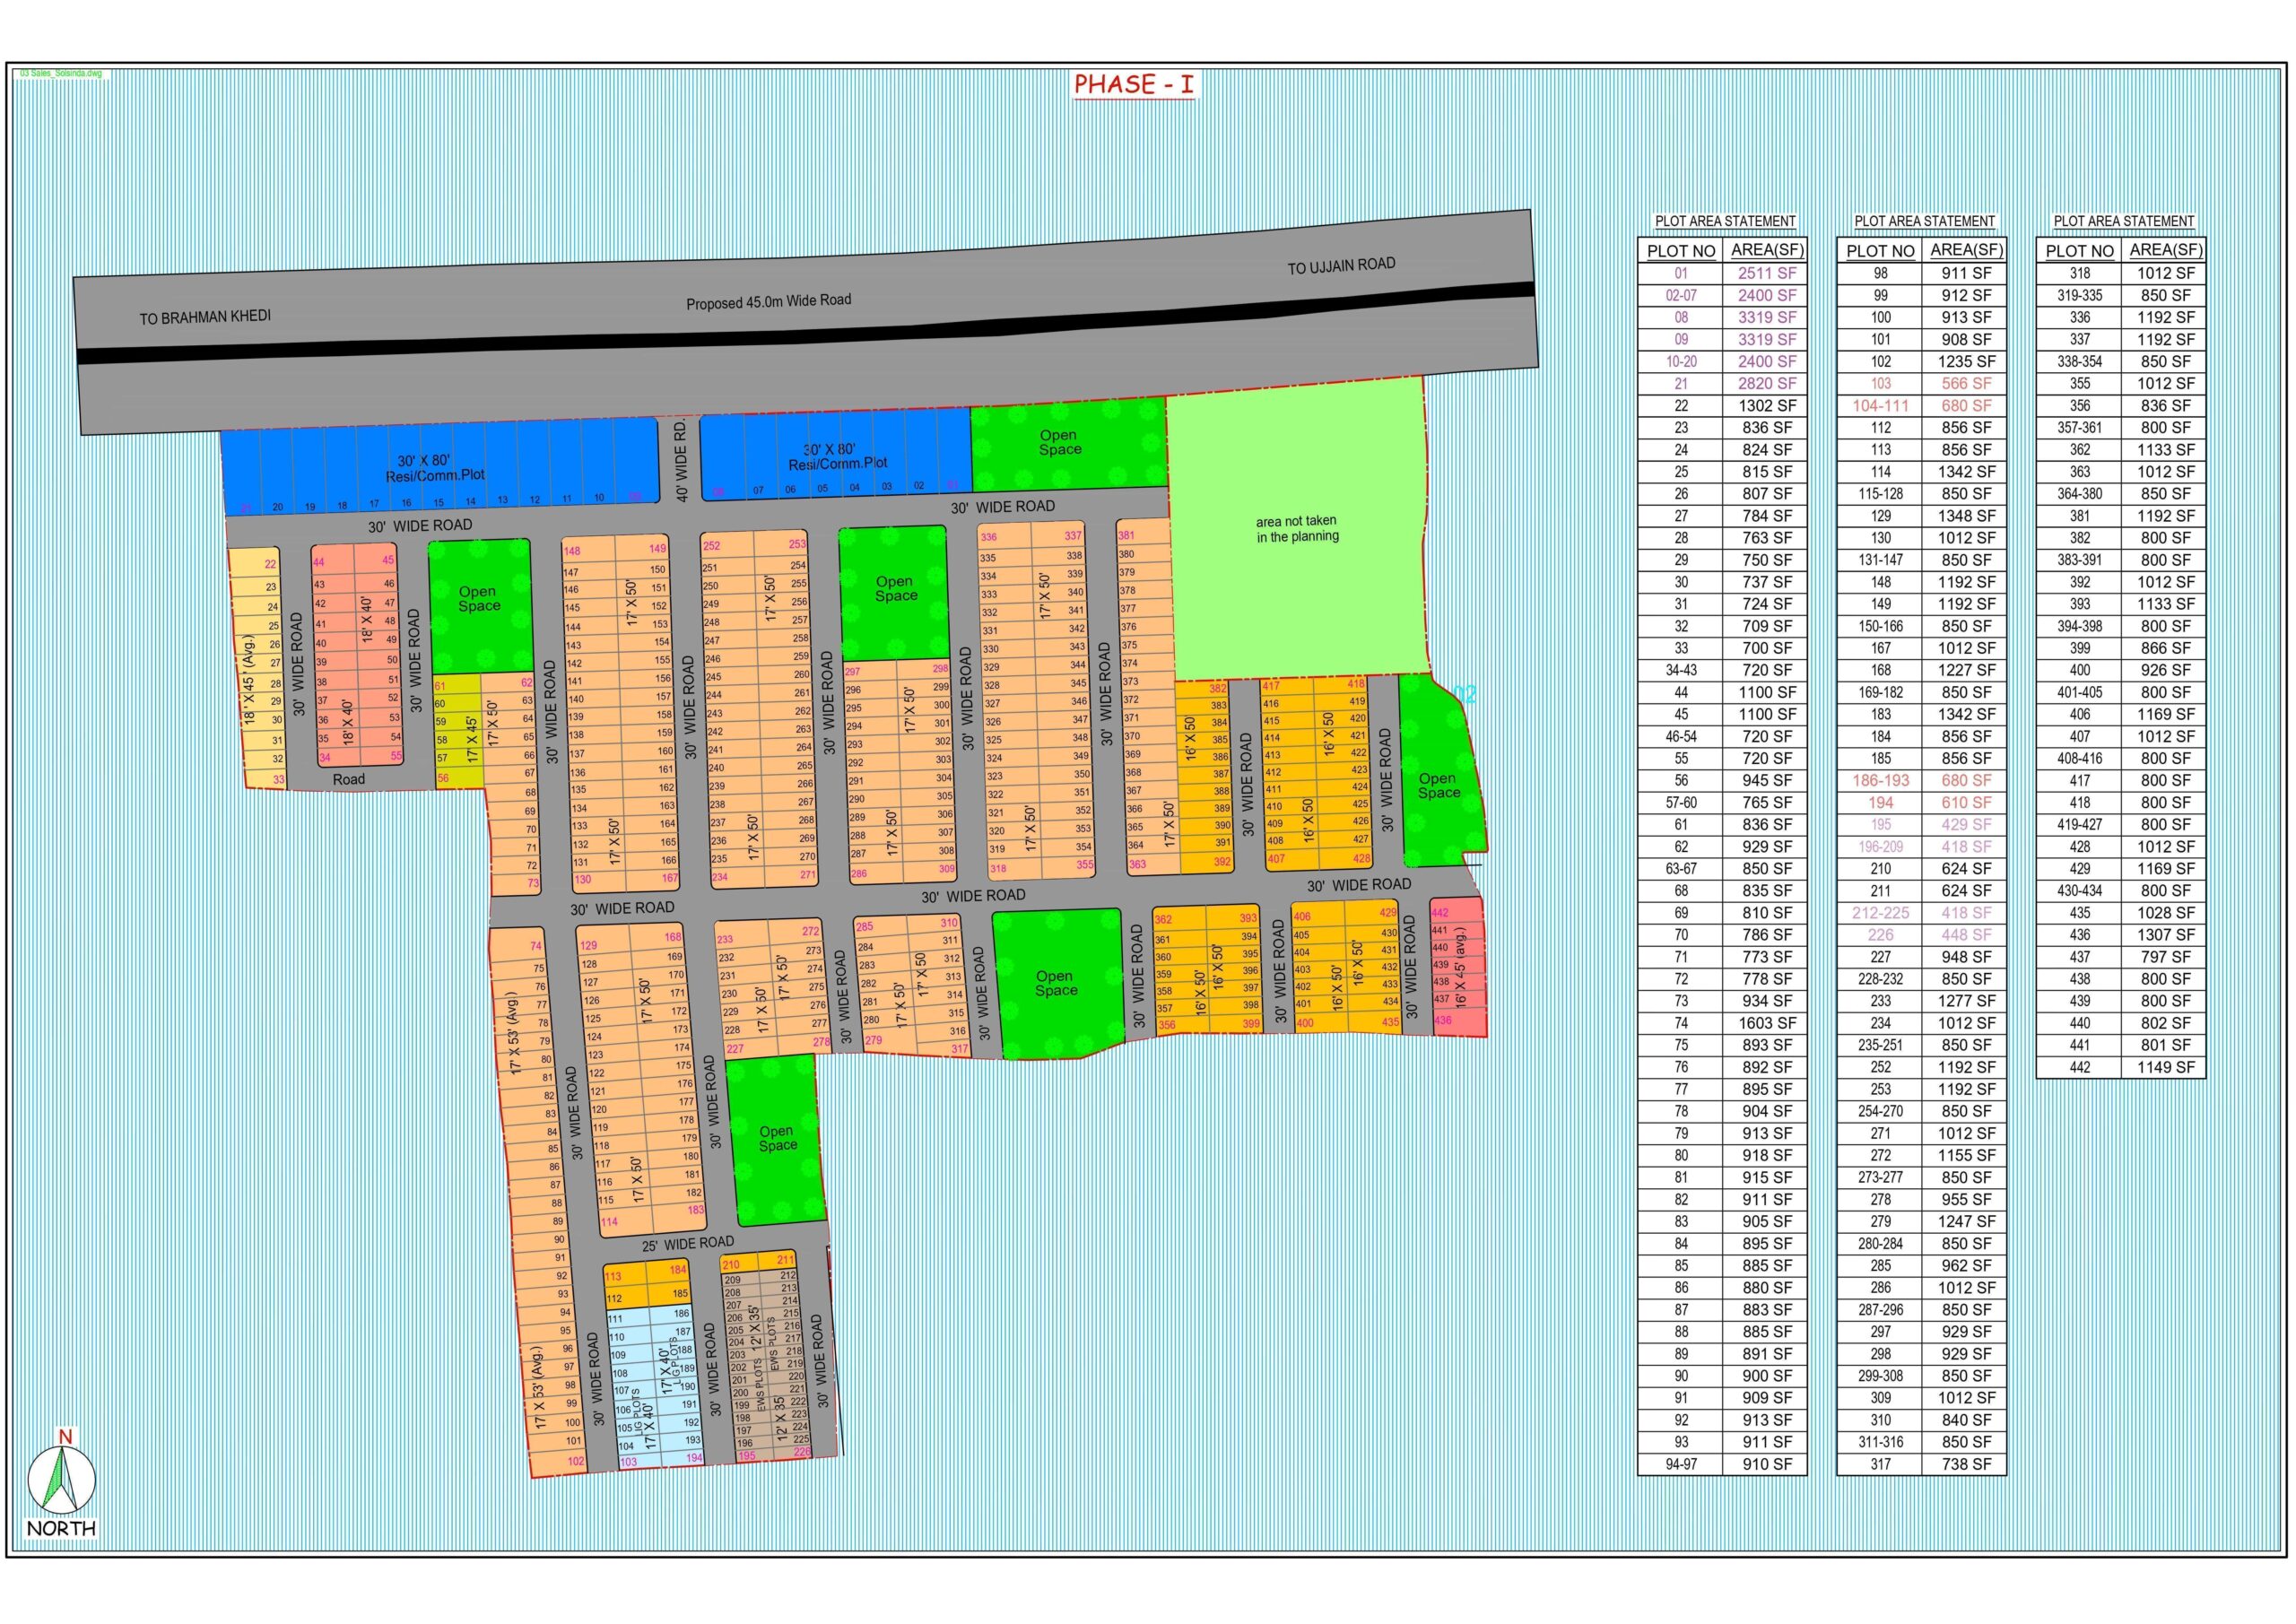
Task: Click "area not taken in the planning" text
Action: [x=1297, y=528]
